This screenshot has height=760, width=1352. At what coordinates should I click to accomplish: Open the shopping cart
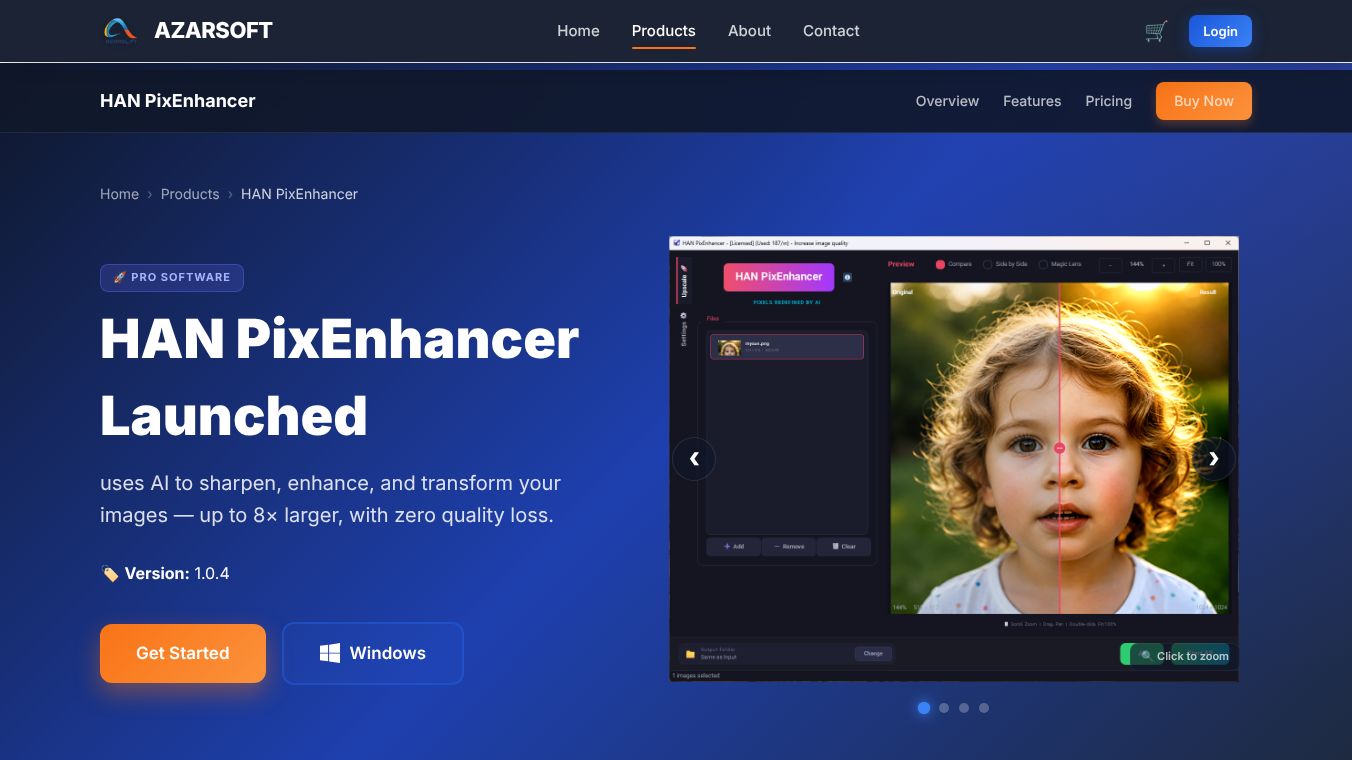(x=1156, y=31)
